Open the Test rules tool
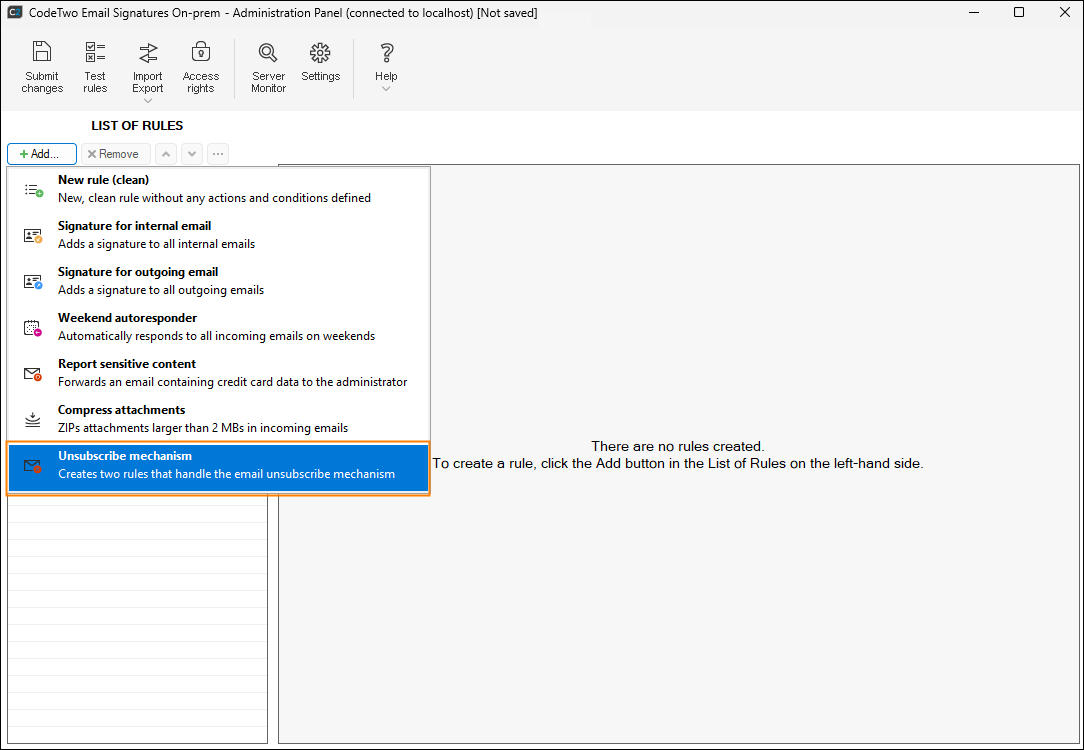The height and width of the screenshot is (750, 1084). (x=95, y=53)
